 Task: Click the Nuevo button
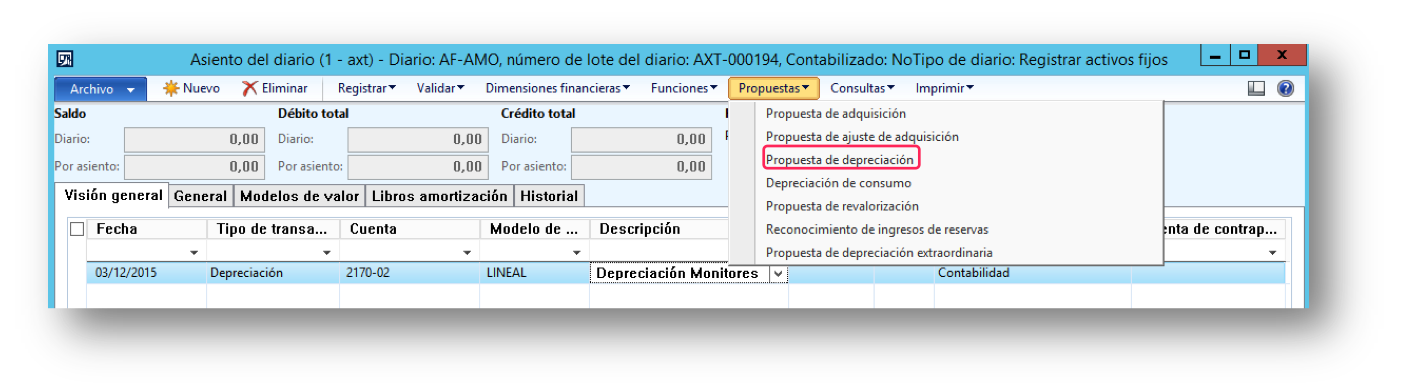pos(191,88)
